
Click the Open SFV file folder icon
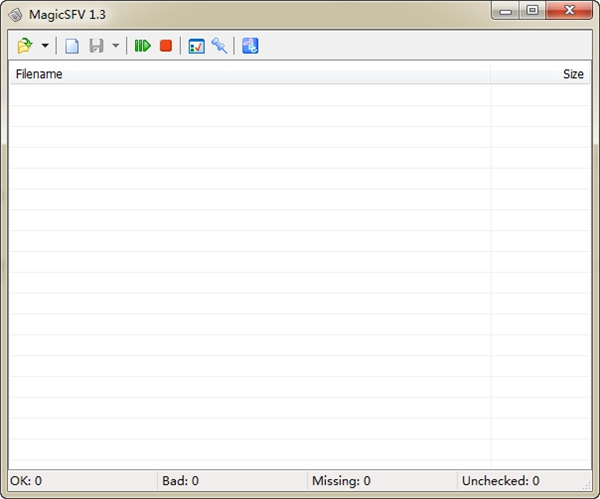(x=25, y=46)
